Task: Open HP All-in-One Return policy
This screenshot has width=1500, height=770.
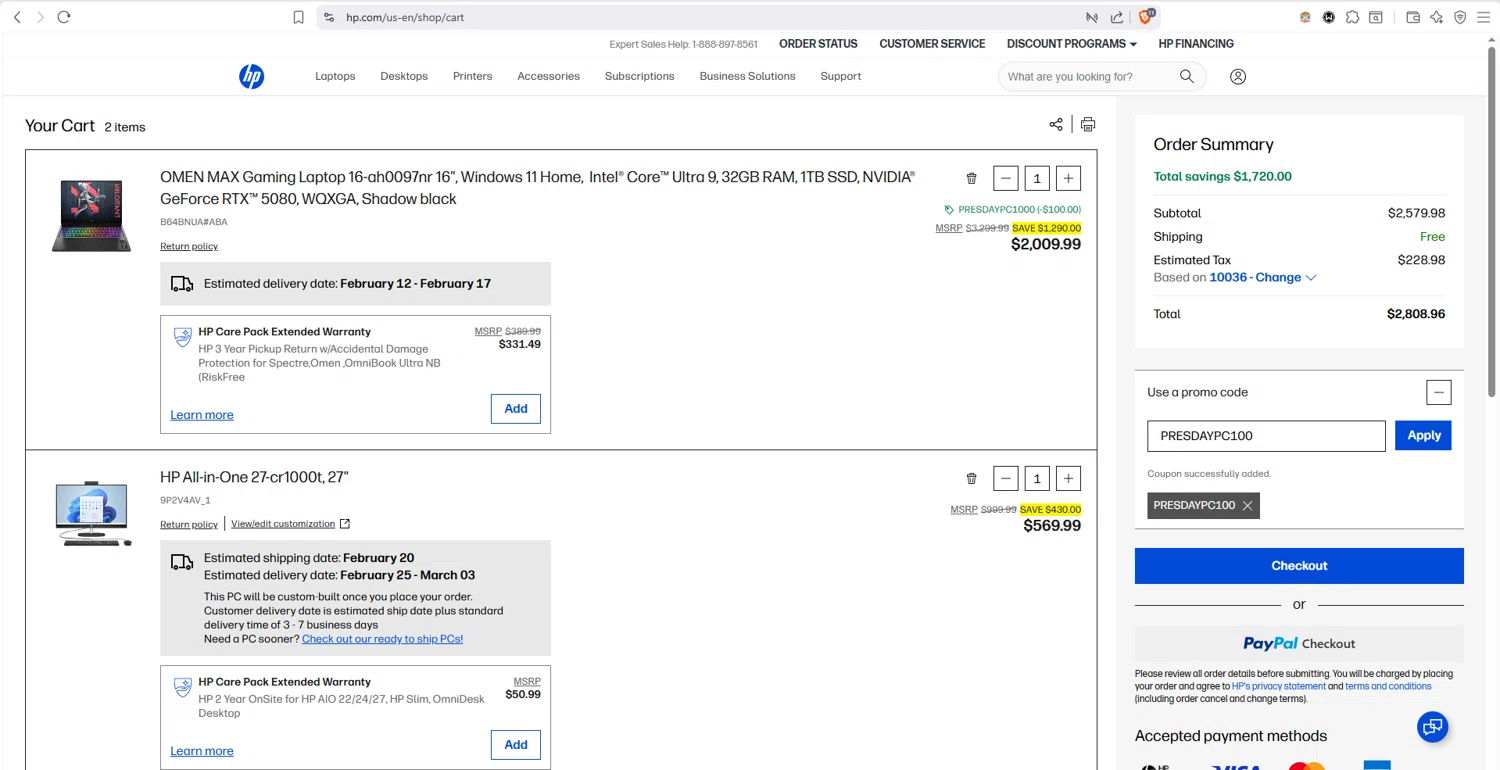Action: point(189,524)
